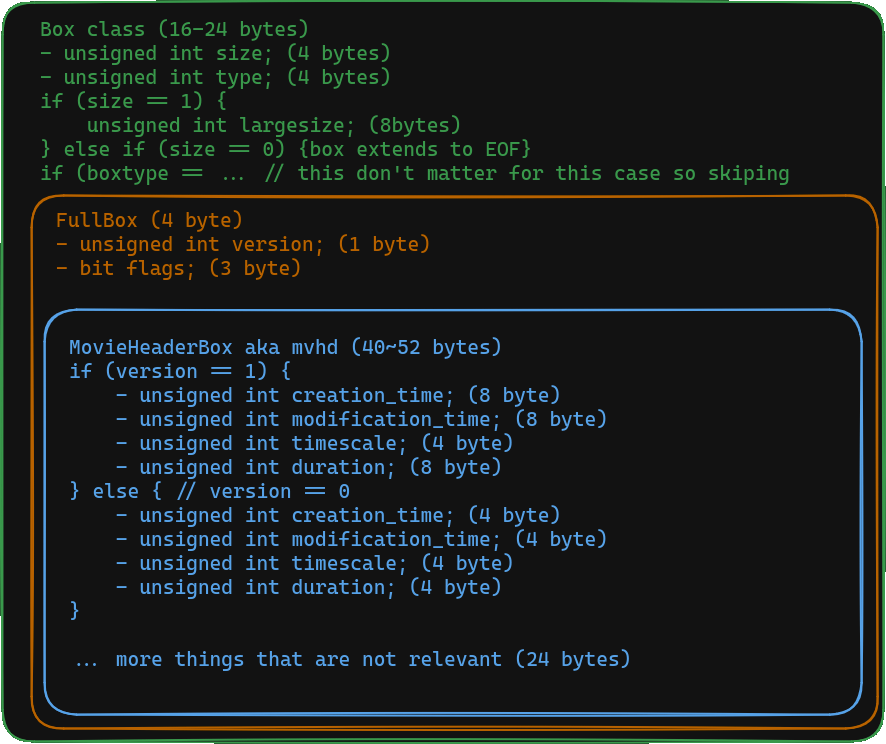The height and width of the screenshot is (744, 886).
Task: Click the 4 byte modification_time line
Action: (361, 539)
